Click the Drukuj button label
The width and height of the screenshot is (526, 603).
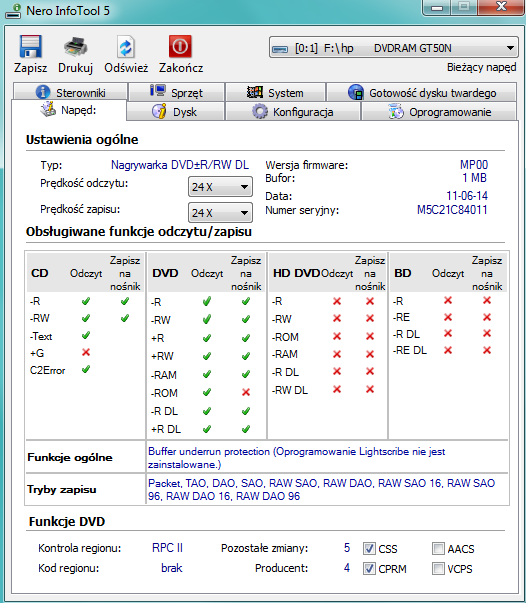75,68
